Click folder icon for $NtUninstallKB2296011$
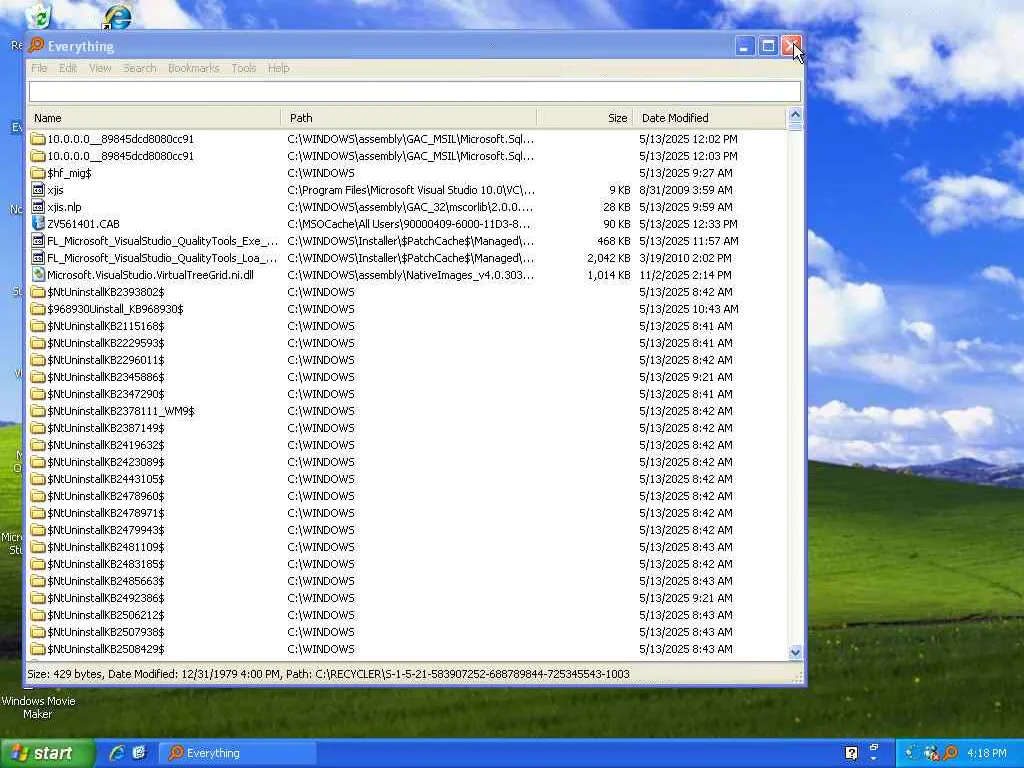This screenshot has width=1024, height=768. pyautogui.click(x=38, y=360)
